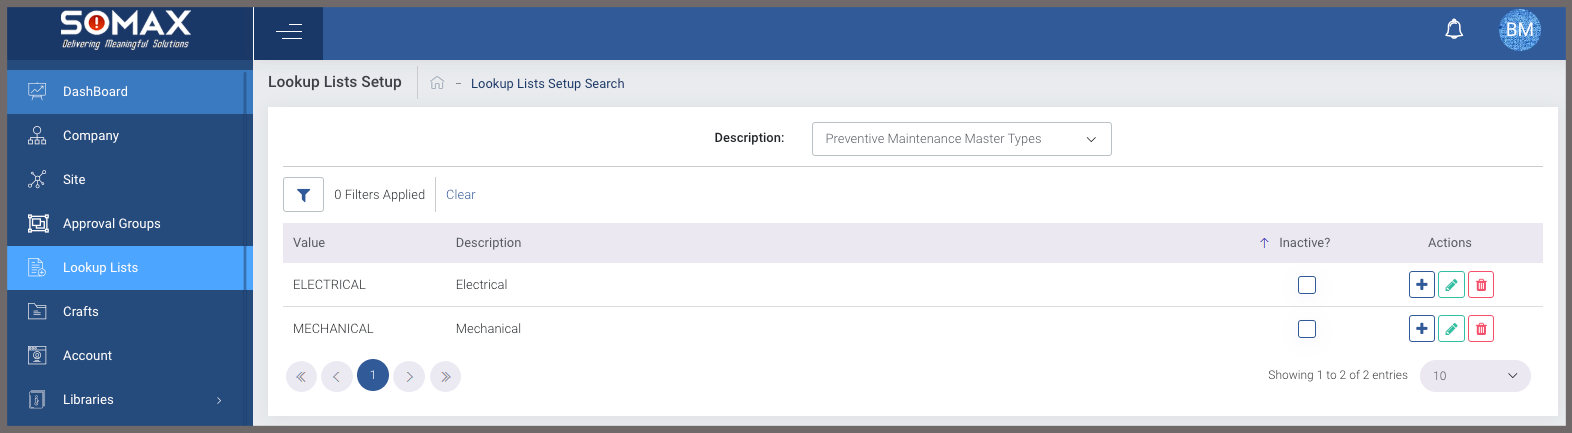Sort by the Value column header
Screen dimensions: 1572x433
309,243
